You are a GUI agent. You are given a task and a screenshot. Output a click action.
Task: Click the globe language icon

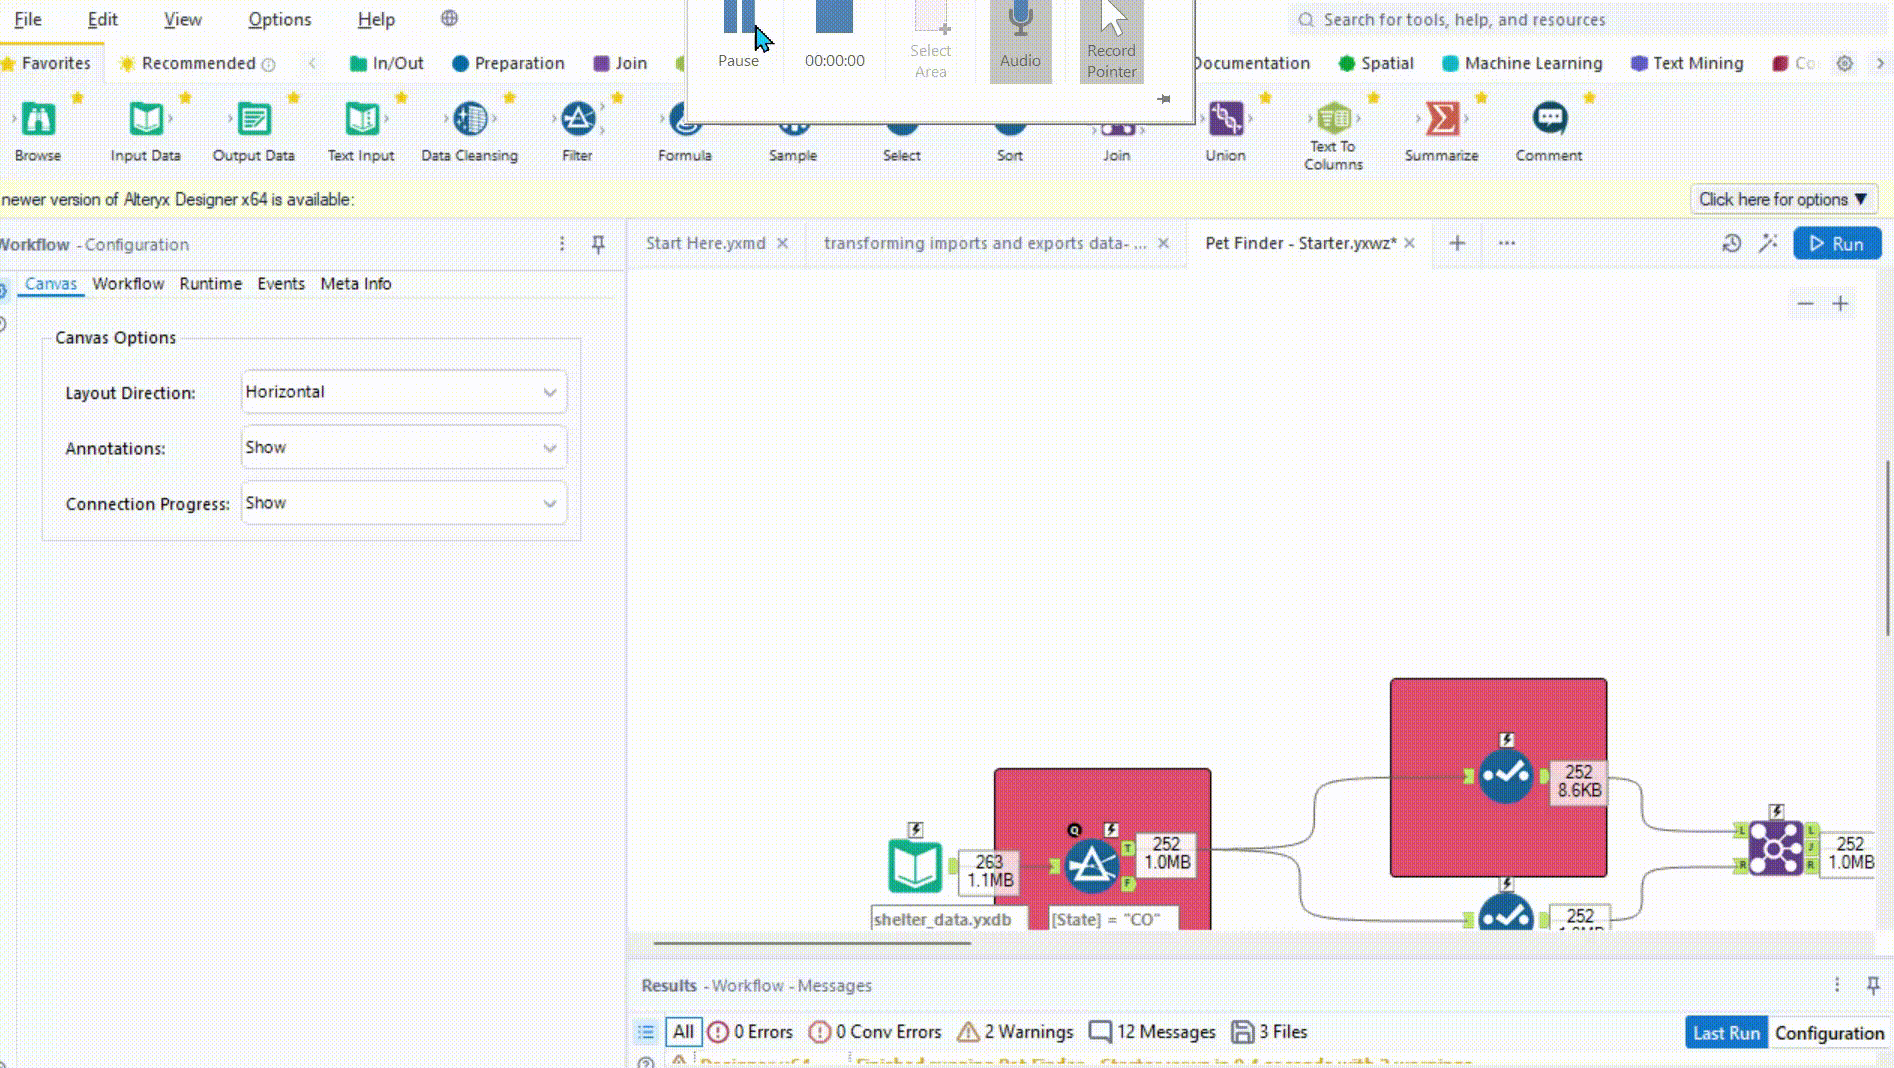point(450,18)
